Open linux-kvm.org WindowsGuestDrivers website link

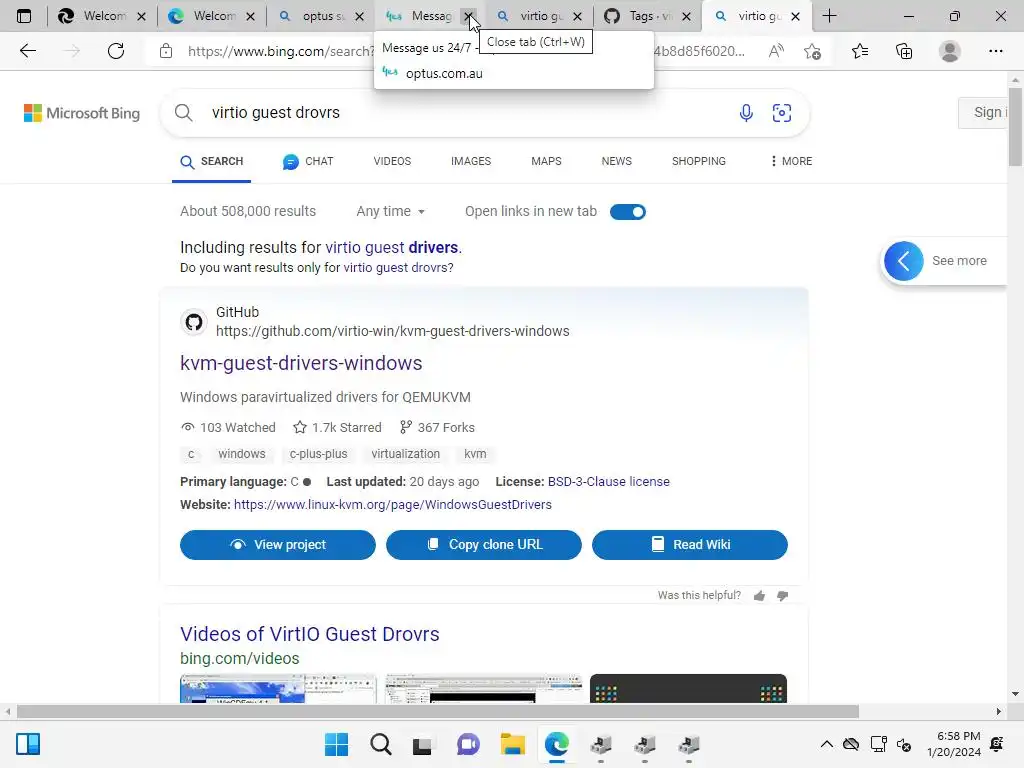point(392,505)
